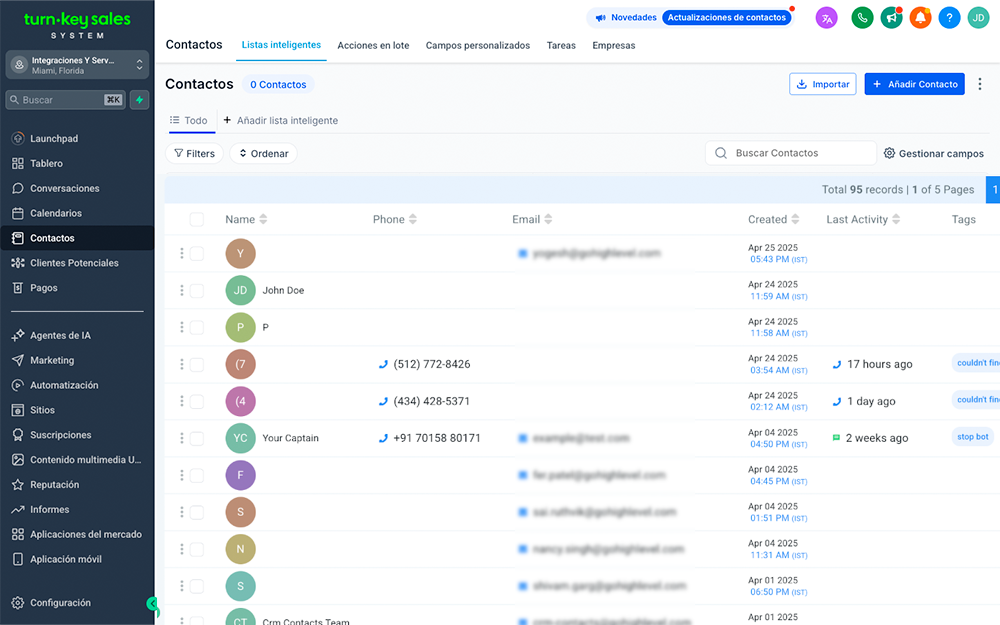This screenshot has height=625, width=1000.
Task: Click Actualizaciones de contactos pill
Action: pyautogui.click(x=726, y=18)
